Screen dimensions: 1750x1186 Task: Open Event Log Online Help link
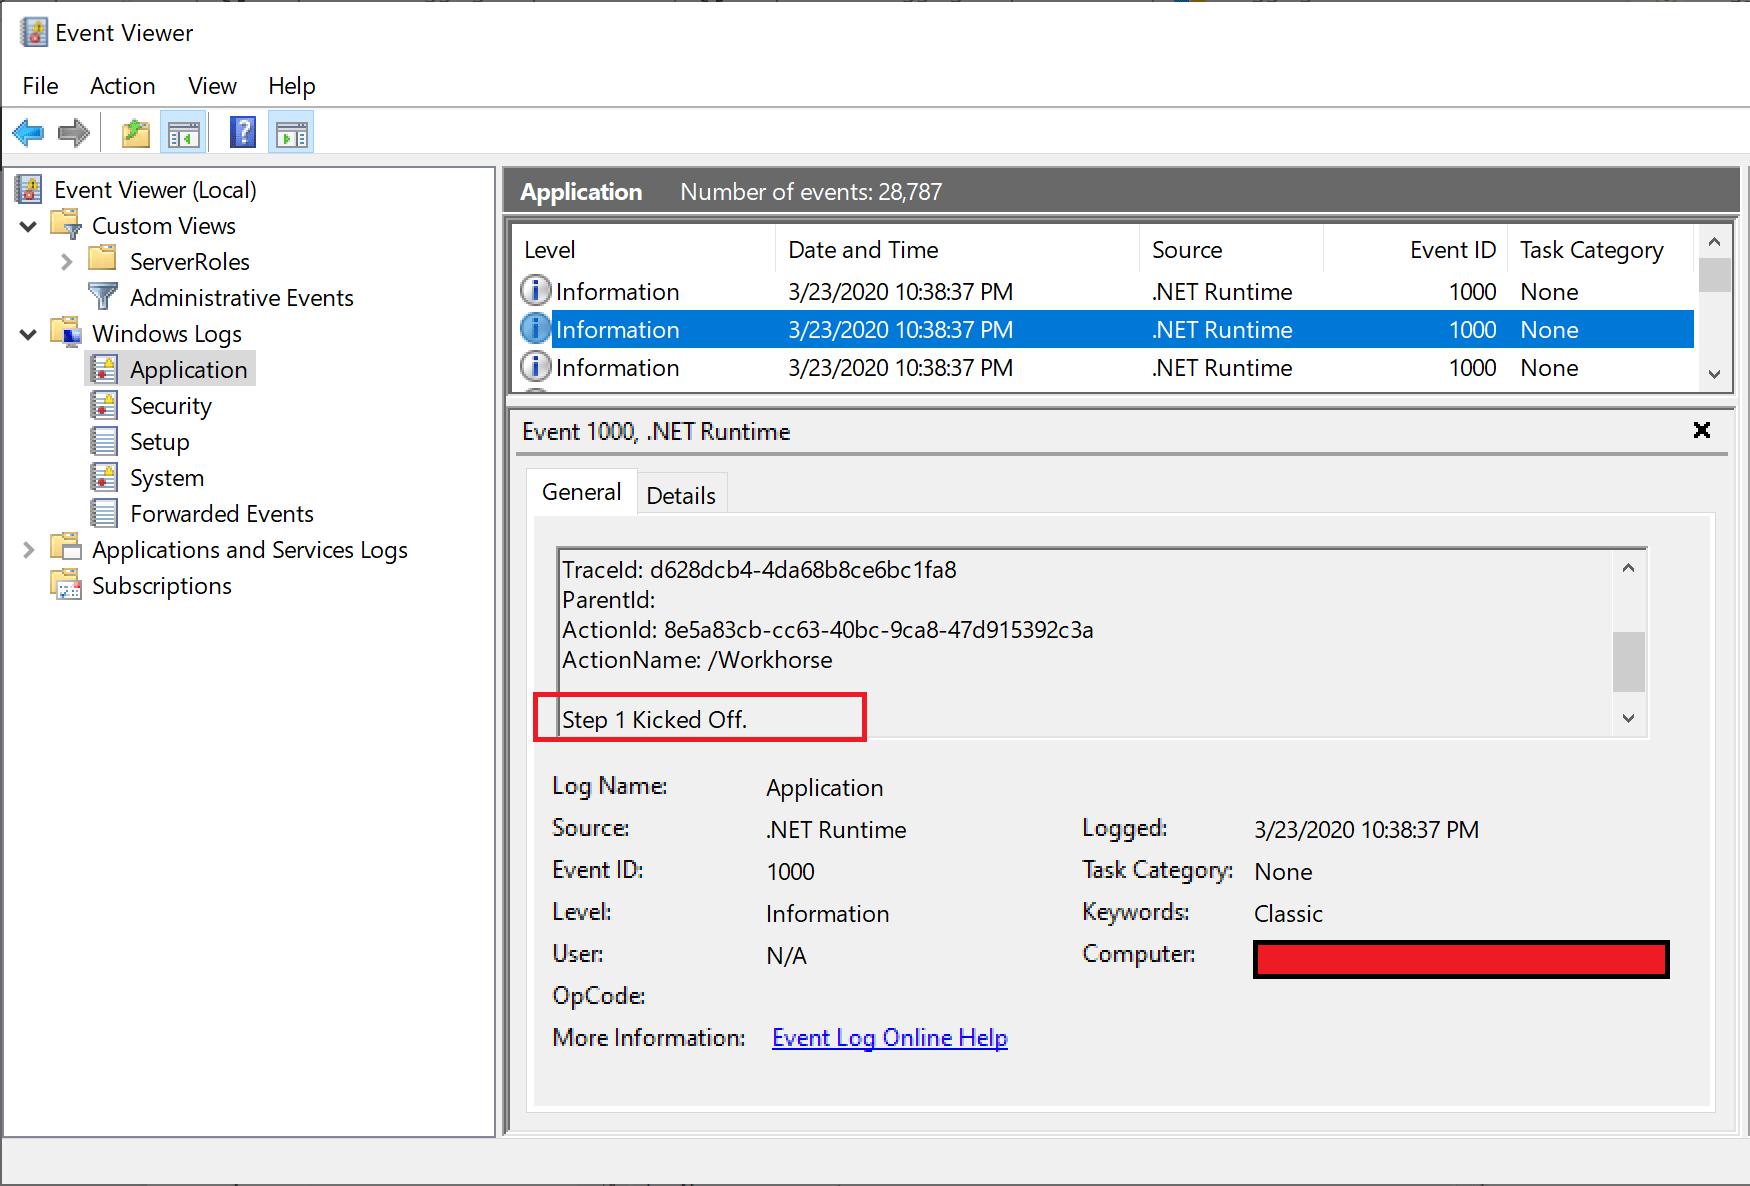coord(890,1038)
